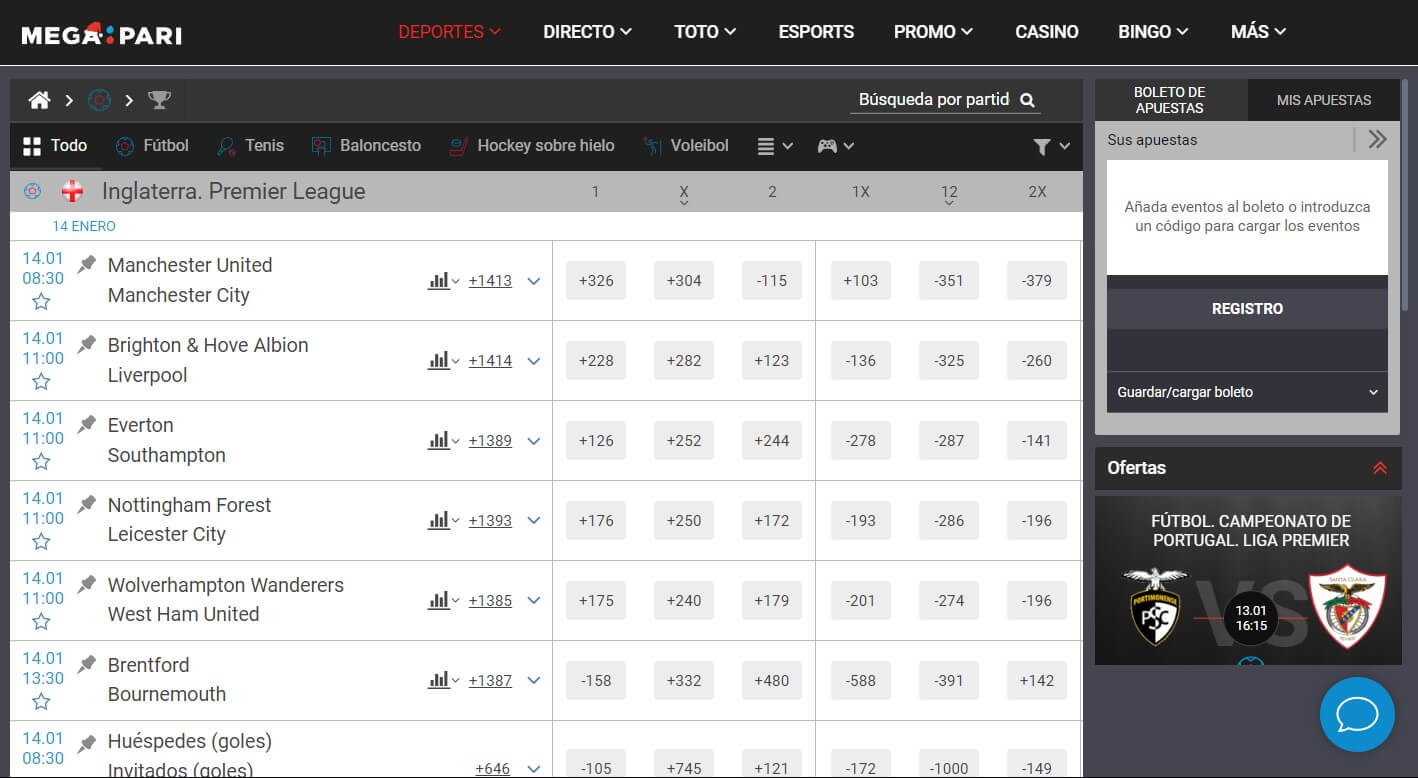Click the search magnifier icon
Viewport: 1418px width, 778px height.
coord(1027,100)
